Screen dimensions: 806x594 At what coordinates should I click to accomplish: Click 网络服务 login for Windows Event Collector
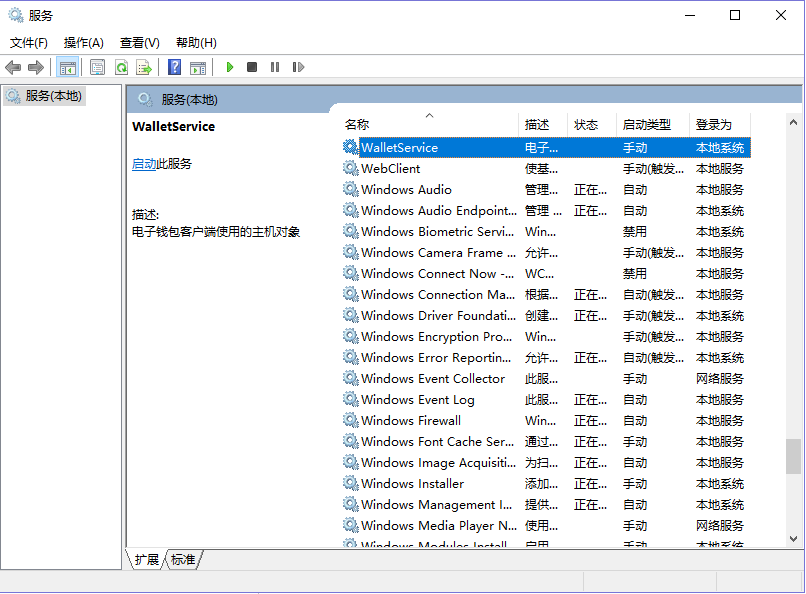click(x=720, y=379)
